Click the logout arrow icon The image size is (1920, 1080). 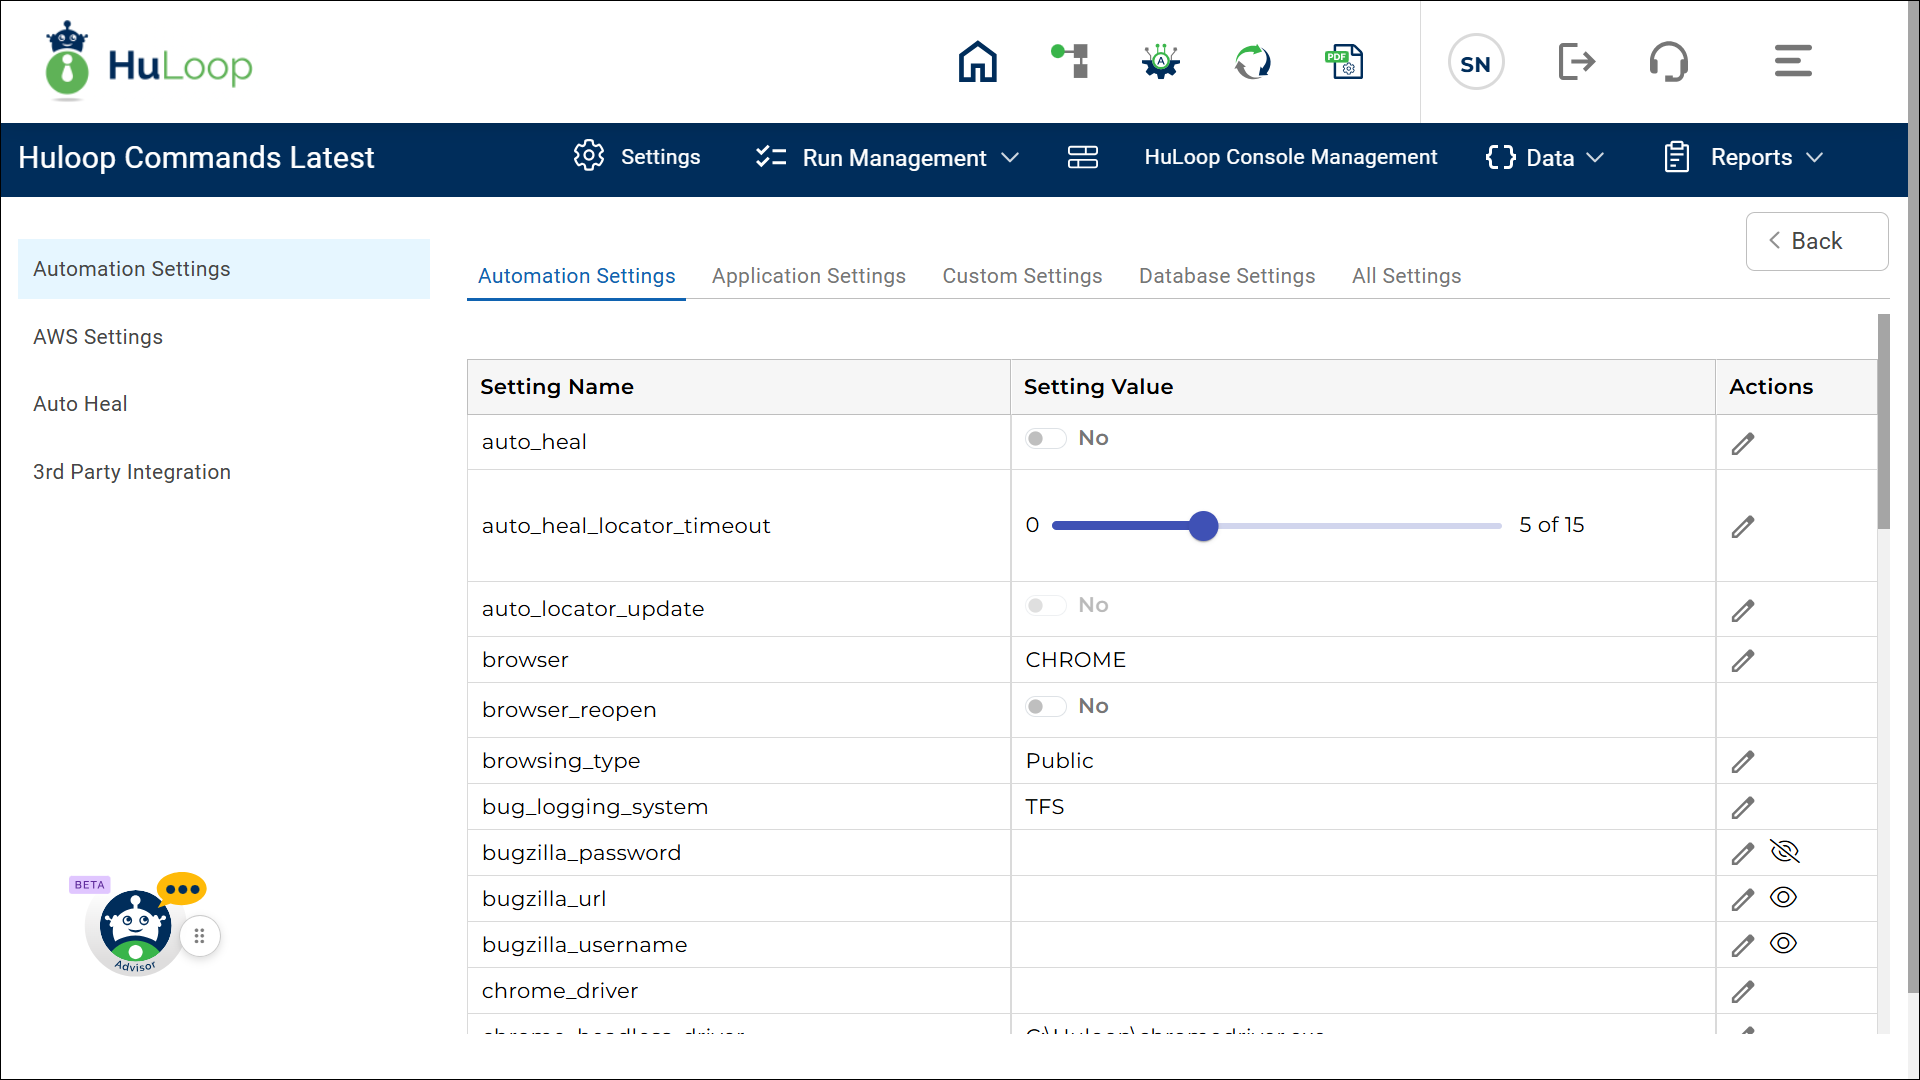point(1576,62)
